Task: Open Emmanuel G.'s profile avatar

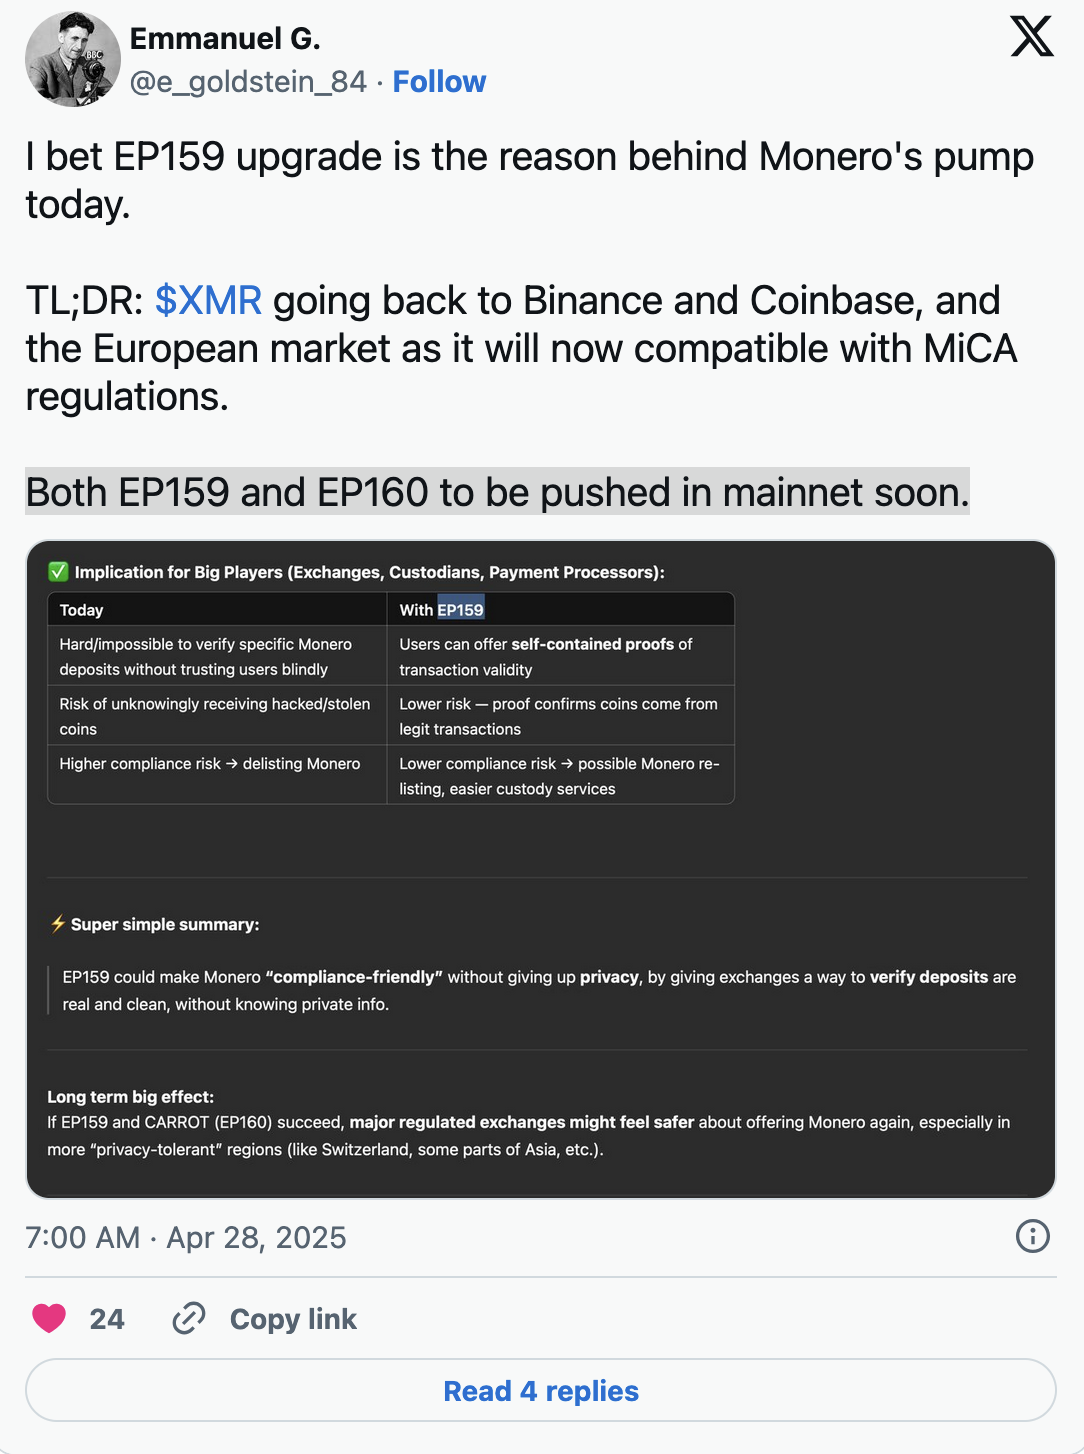Action: click(x=72, y=59)
